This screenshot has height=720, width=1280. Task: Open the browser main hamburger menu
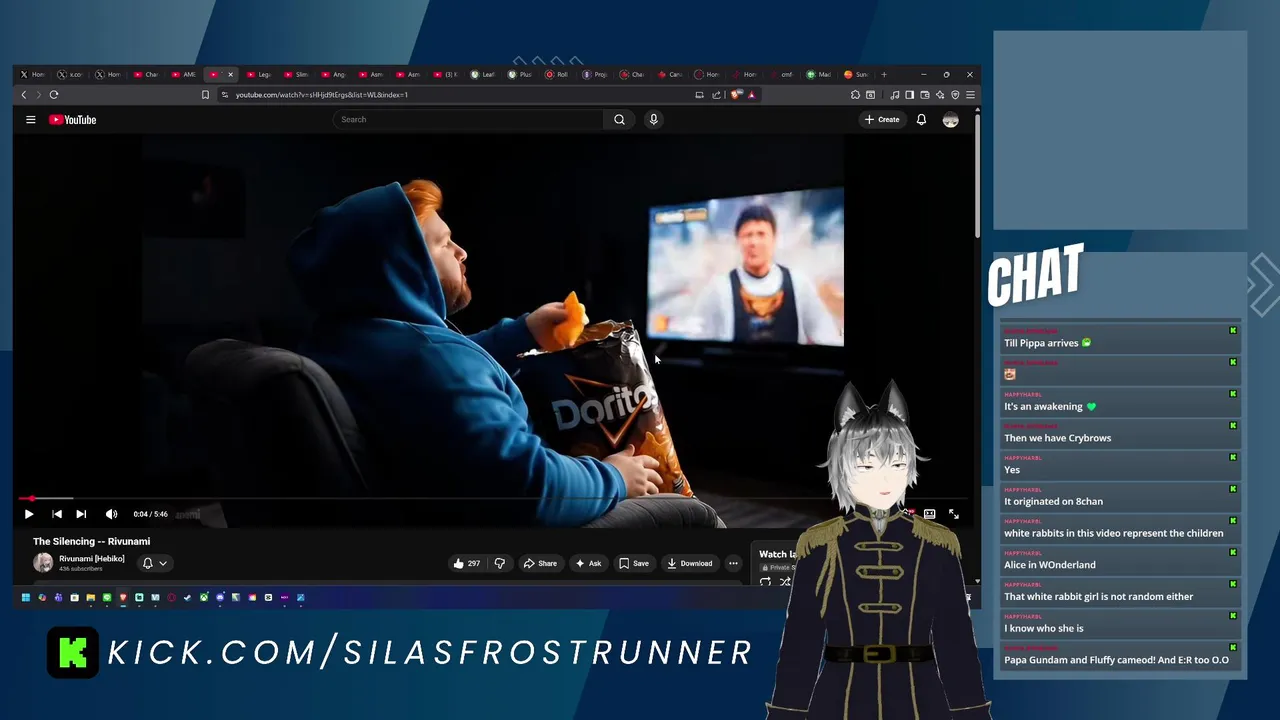point(970,95)
